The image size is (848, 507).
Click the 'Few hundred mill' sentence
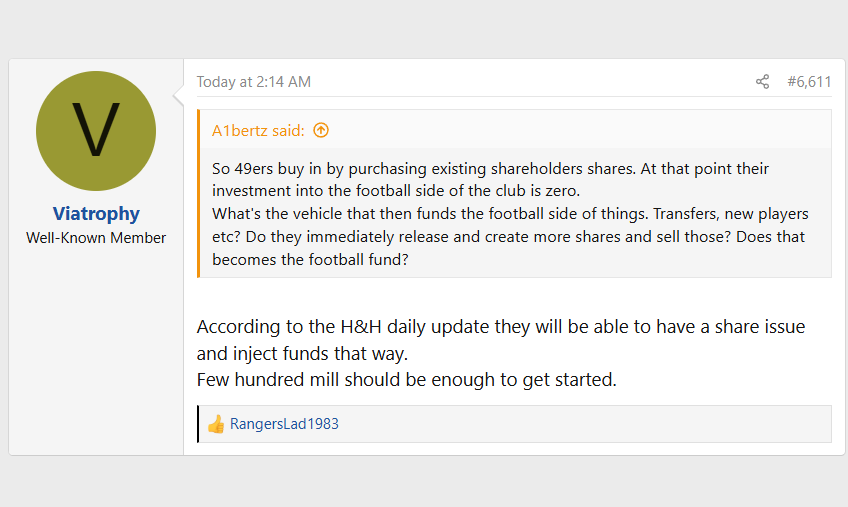pyautogui.click(x=407, y=380)
